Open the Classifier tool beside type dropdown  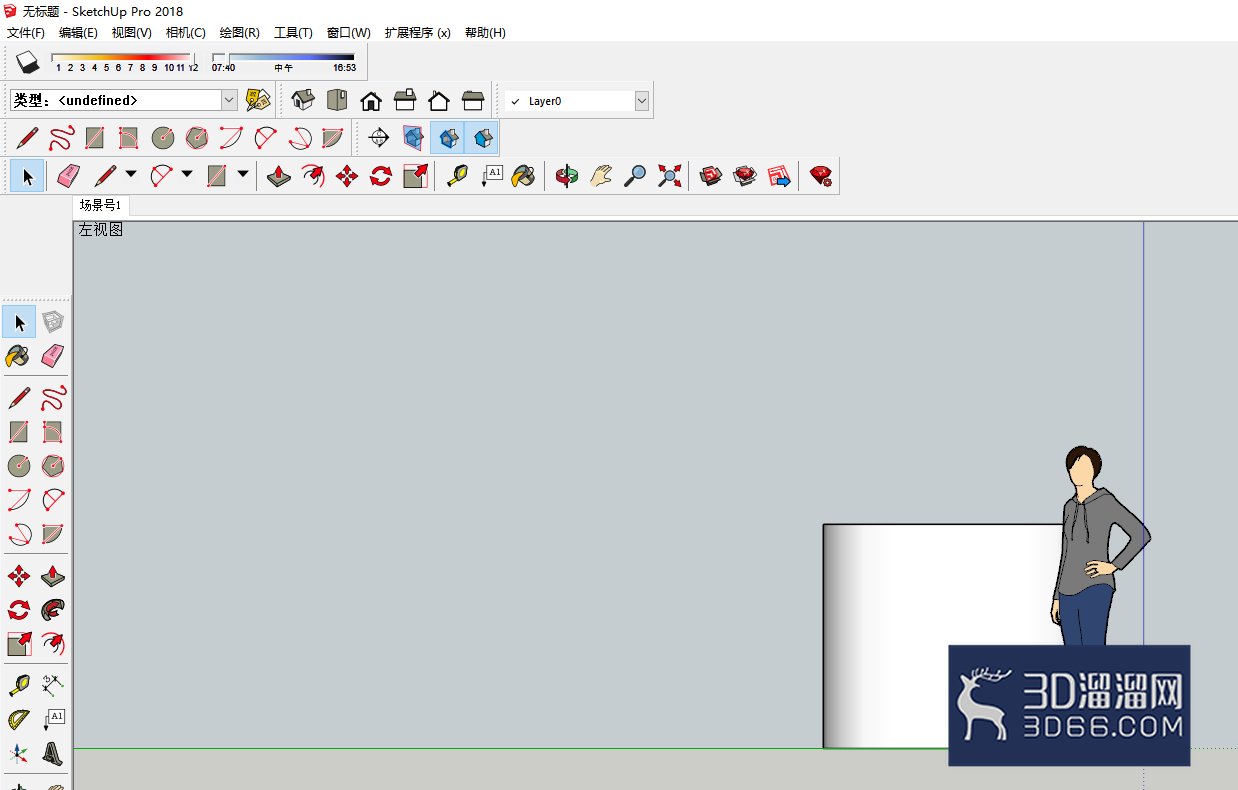258,100
